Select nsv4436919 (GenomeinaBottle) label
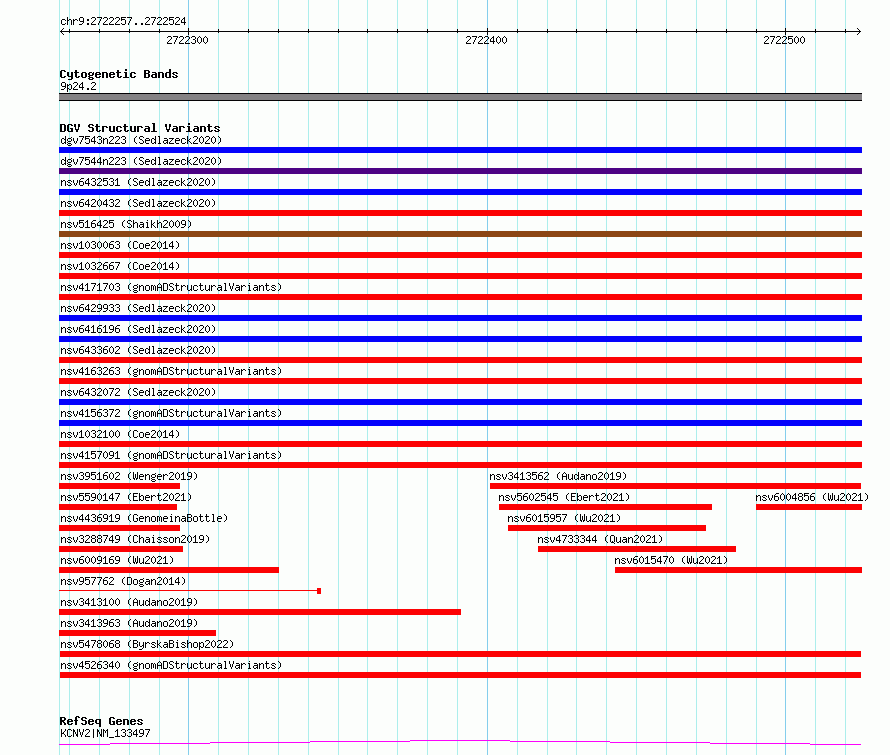Screen dimensions: 890x755 pyautogui.click(x=144, y=518)
